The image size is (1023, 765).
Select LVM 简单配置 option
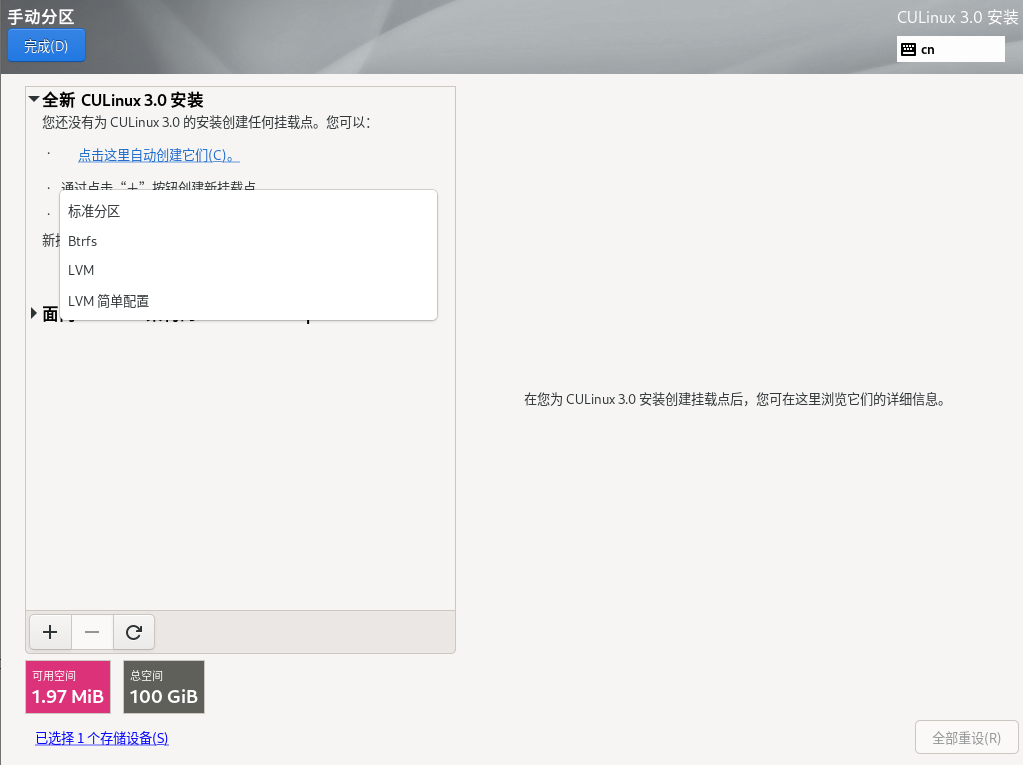click(x=248, y=301)
